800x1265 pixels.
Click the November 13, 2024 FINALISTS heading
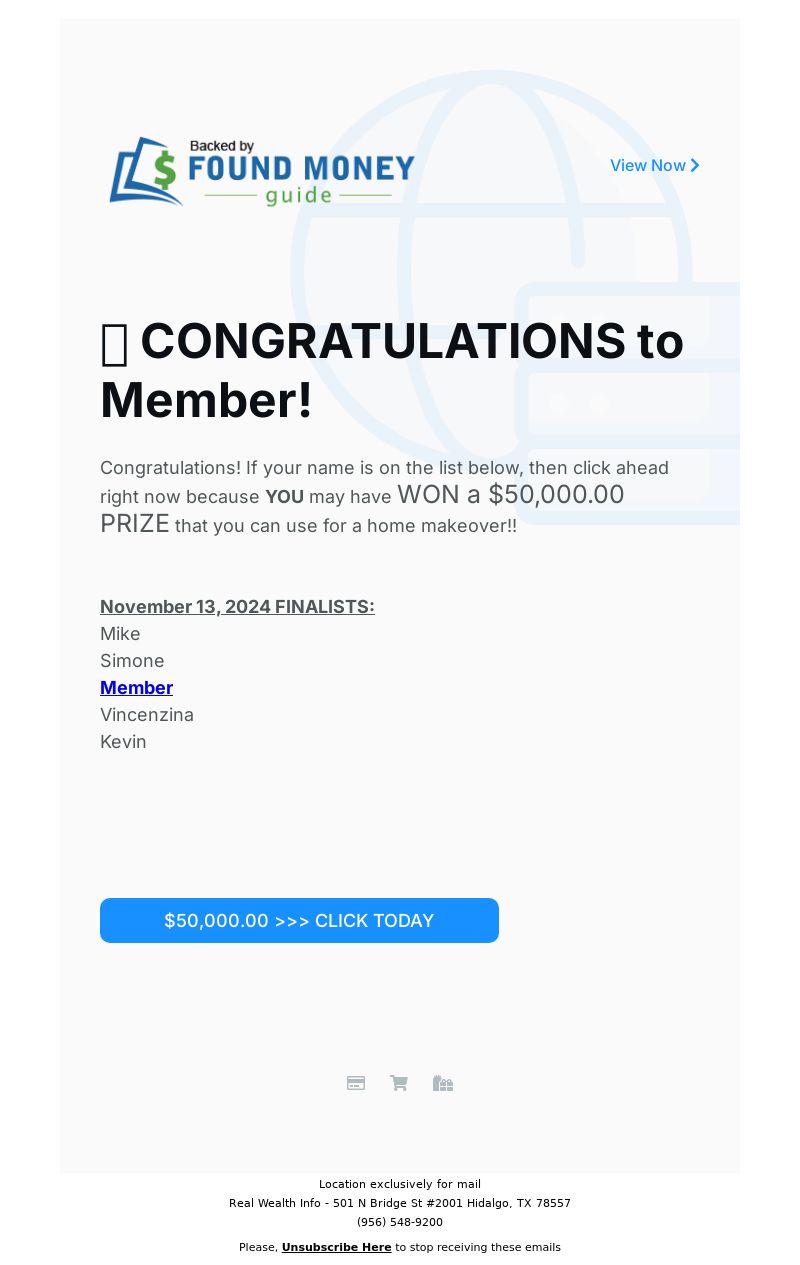click(237, 607)
